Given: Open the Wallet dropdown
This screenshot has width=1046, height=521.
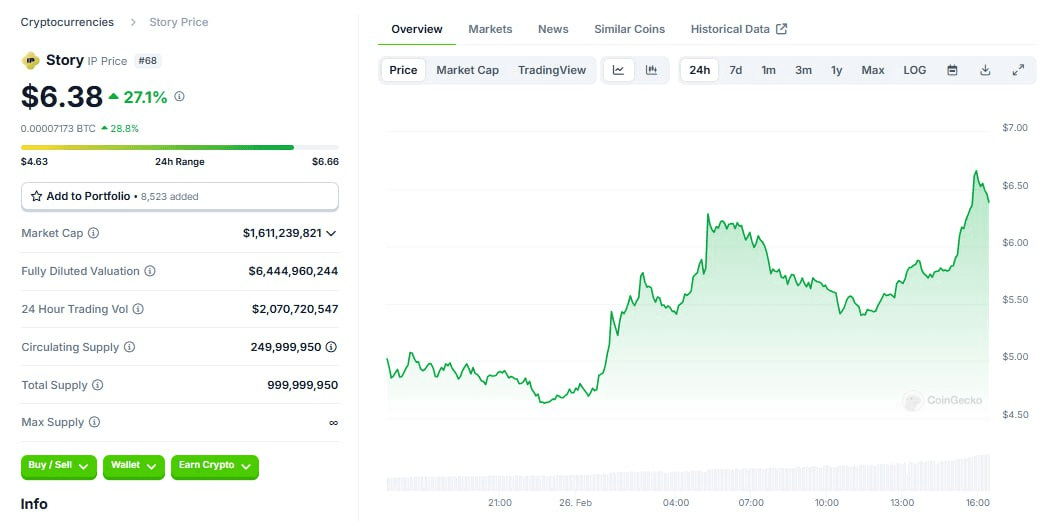Looking at the screenshot, I should coord(133,467).
